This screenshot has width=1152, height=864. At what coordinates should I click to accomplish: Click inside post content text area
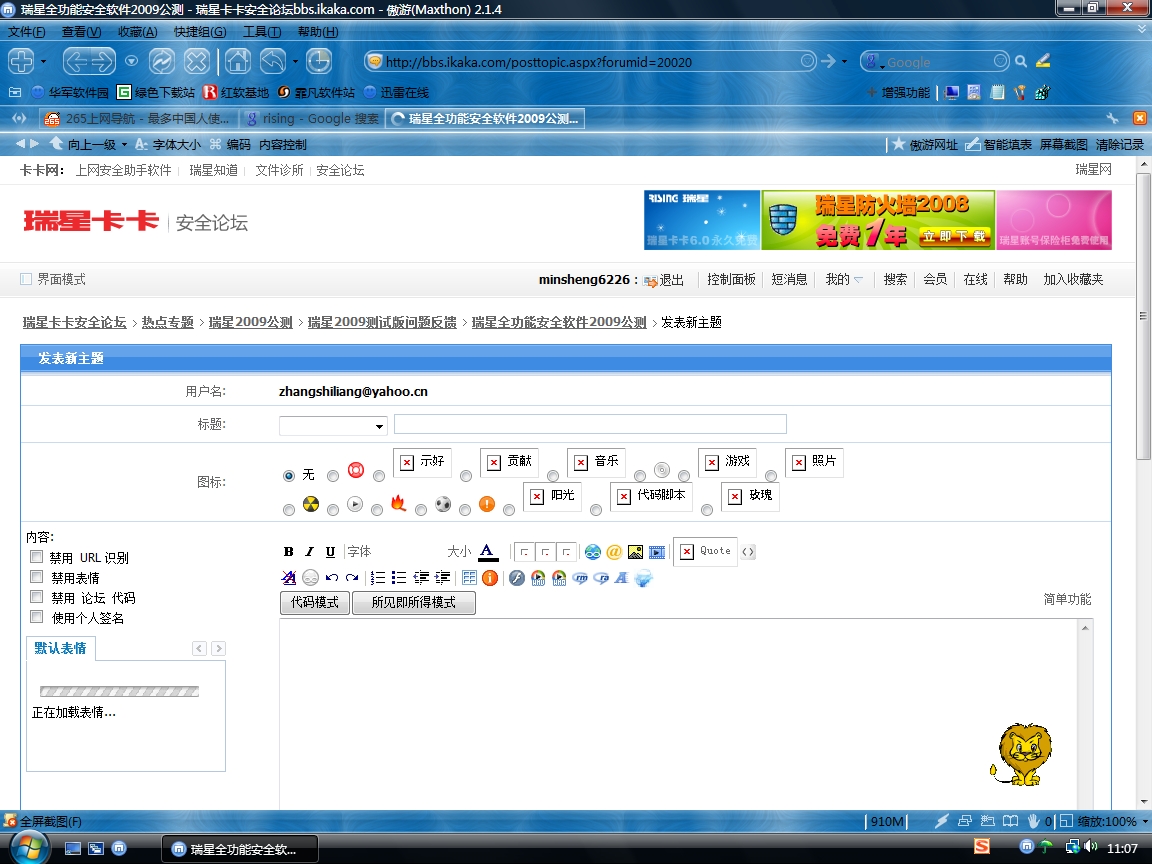click(680, 713)
